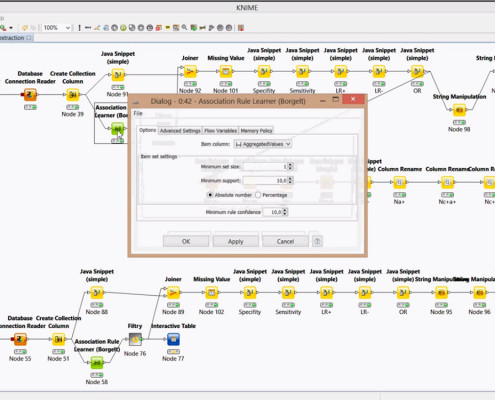Select the Missing Value node Node 101
The image size is (495, 400).
click(x=226, y=71)
